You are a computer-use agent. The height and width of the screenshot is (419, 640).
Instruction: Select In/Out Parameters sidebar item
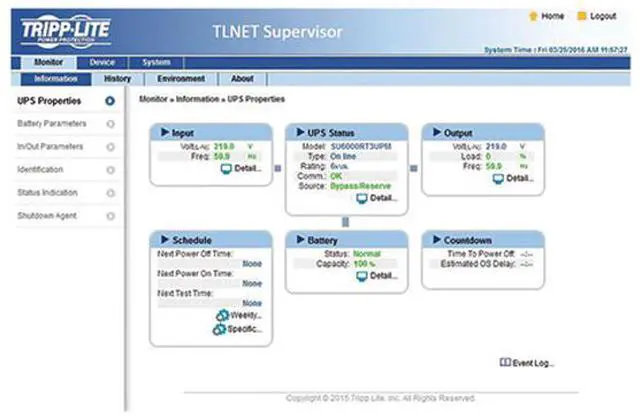(x=51, y=147)
